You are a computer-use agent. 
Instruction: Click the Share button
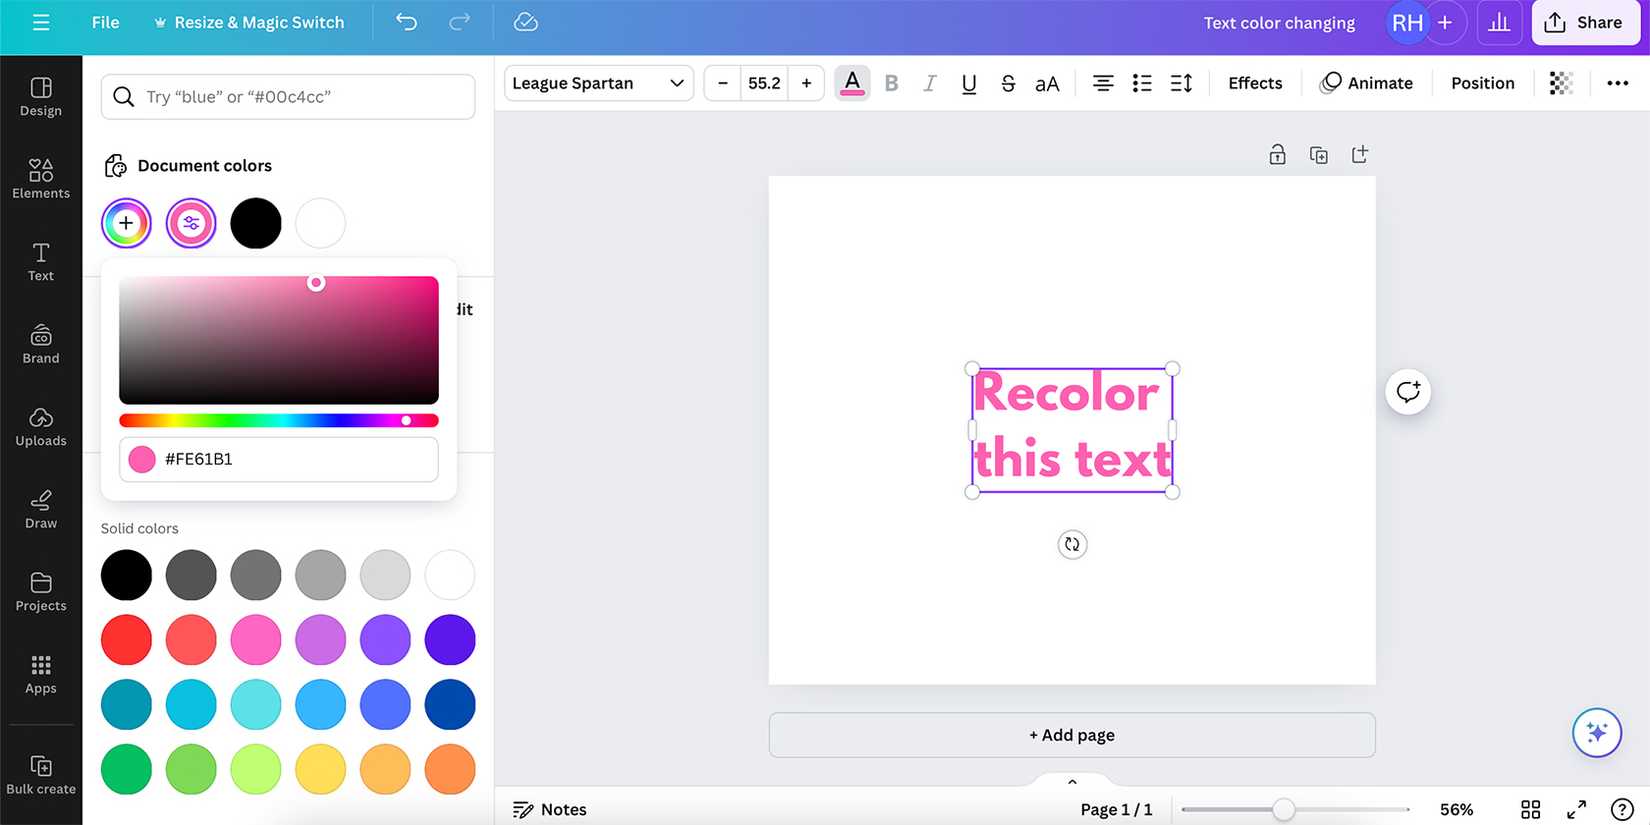point(1585,22)
